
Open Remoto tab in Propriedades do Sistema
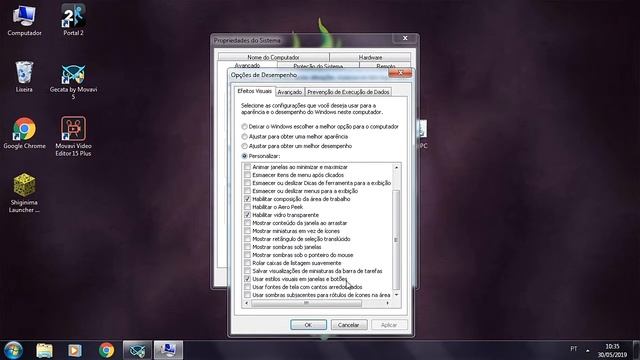[x=385, y=66]
